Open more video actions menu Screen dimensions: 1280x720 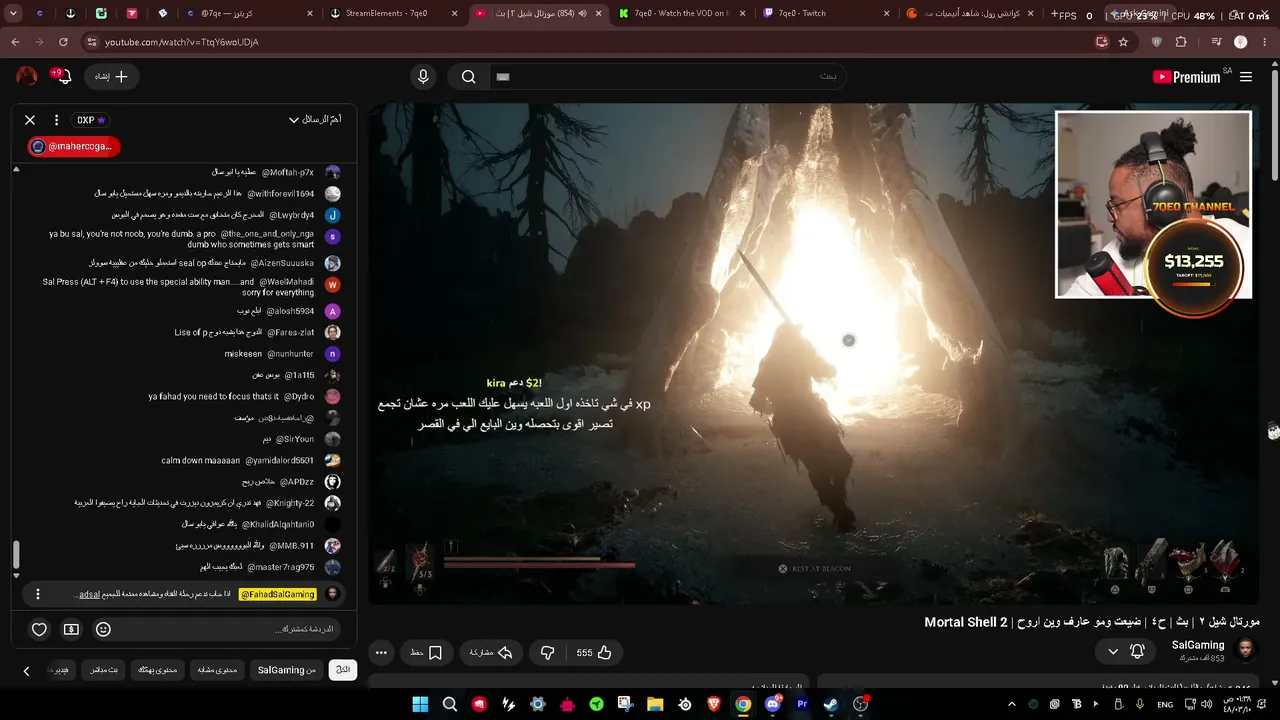pos(381,653)
